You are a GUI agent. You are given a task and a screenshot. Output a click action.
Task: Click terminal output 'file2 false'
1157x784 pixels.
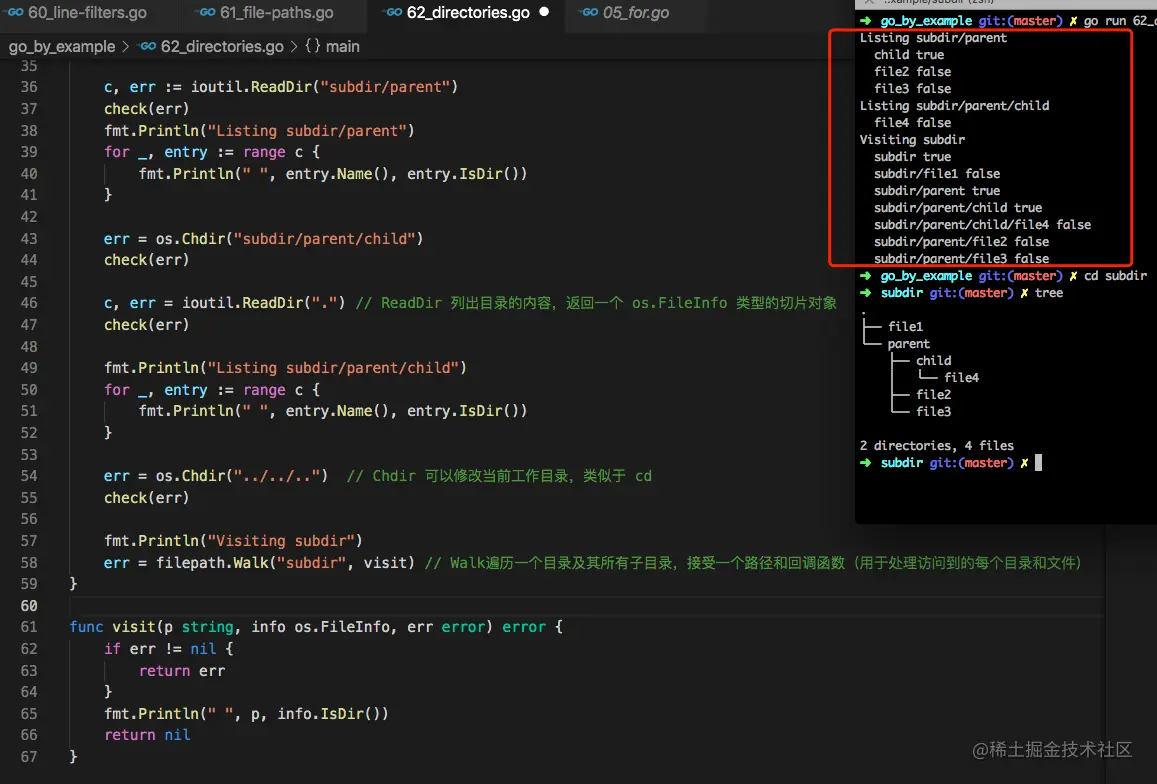(x=913, y=72)
